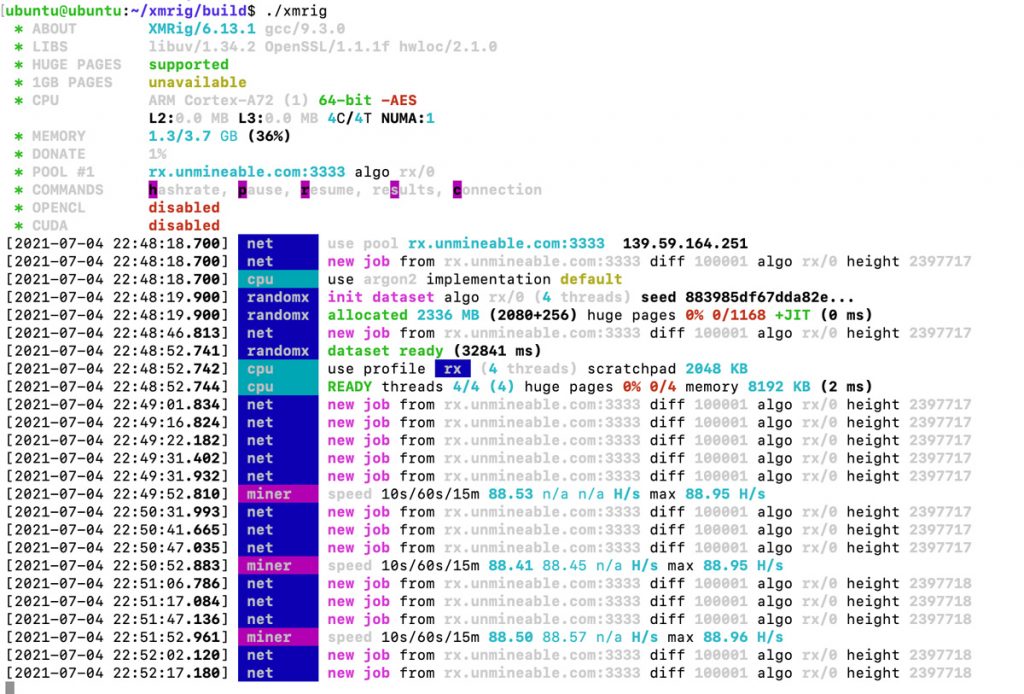The image size is (1024, 694).
Task: Click the red '-AES' flag
Action: click(x=398, y=100)
